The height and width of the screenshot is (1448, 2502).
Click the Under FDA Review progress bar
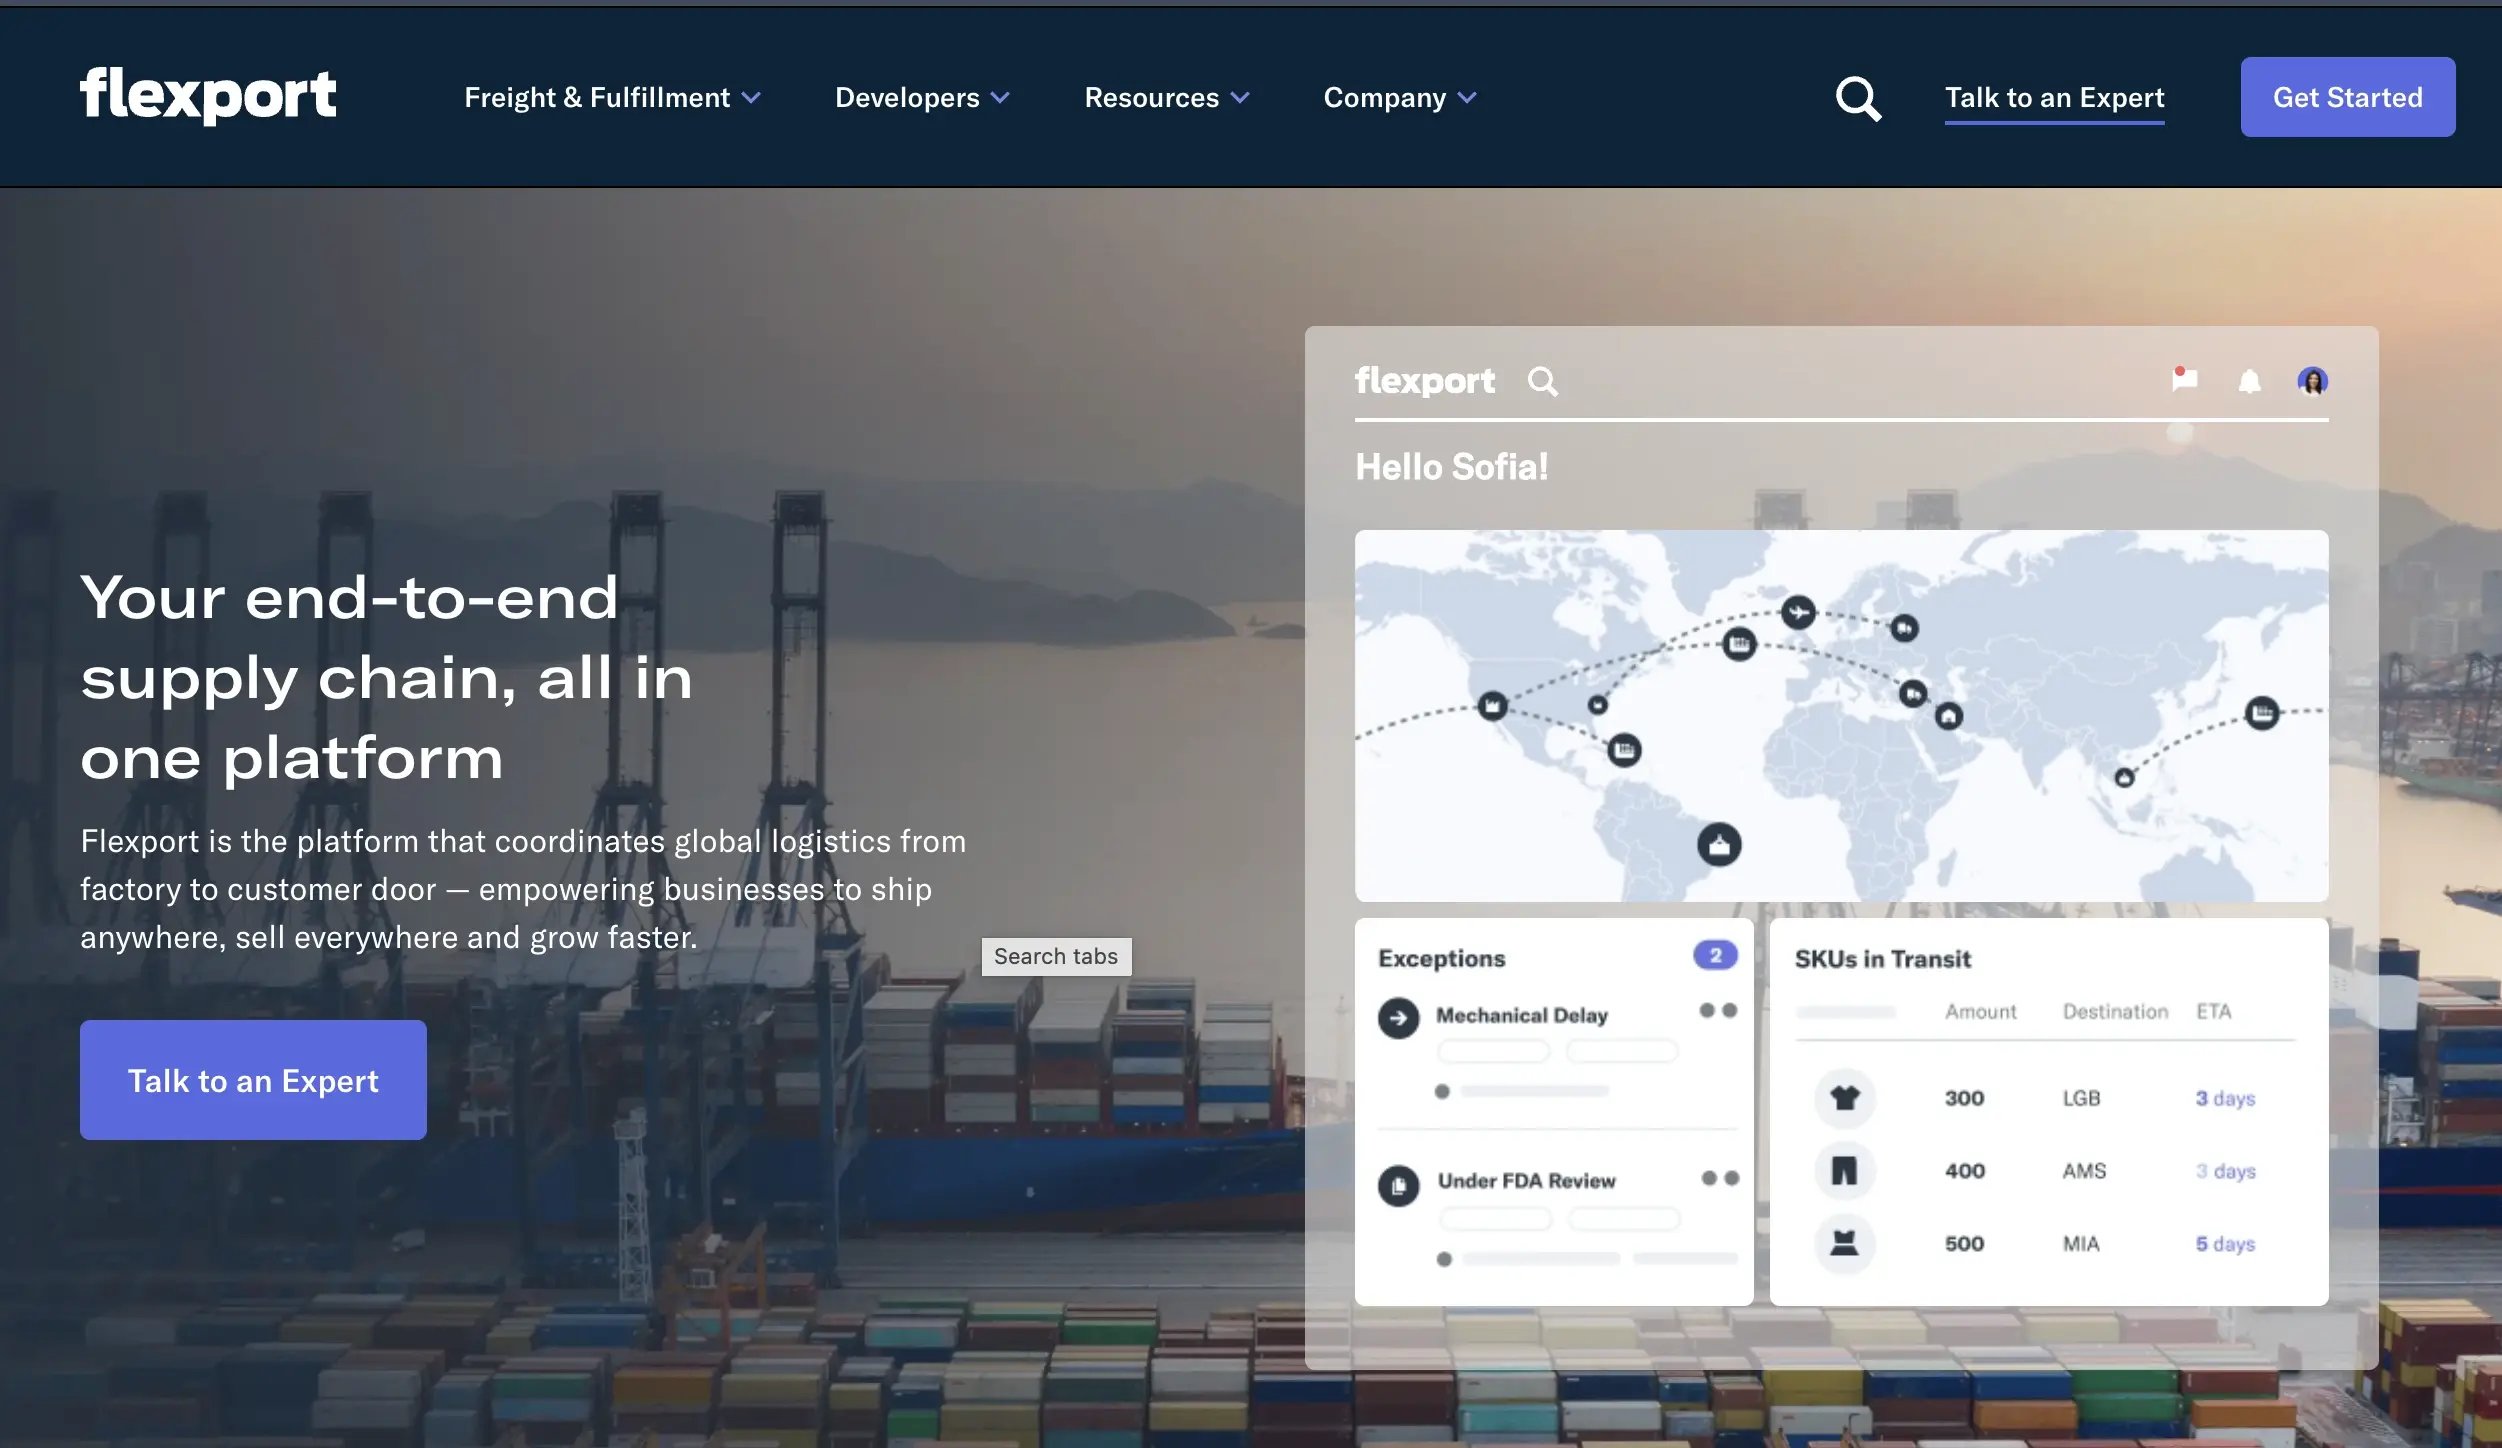1540,1259
